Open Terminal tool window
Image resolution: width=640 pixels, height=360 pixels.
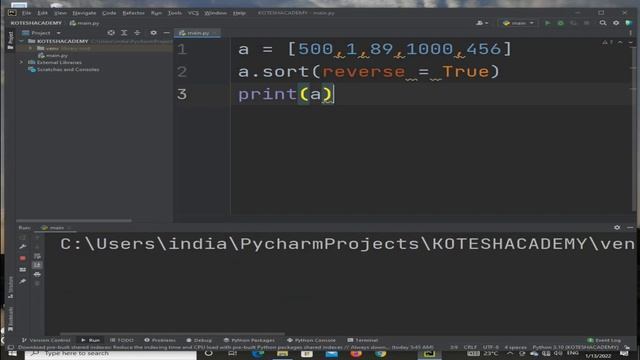pyautogui.click(x=363, y=340)
